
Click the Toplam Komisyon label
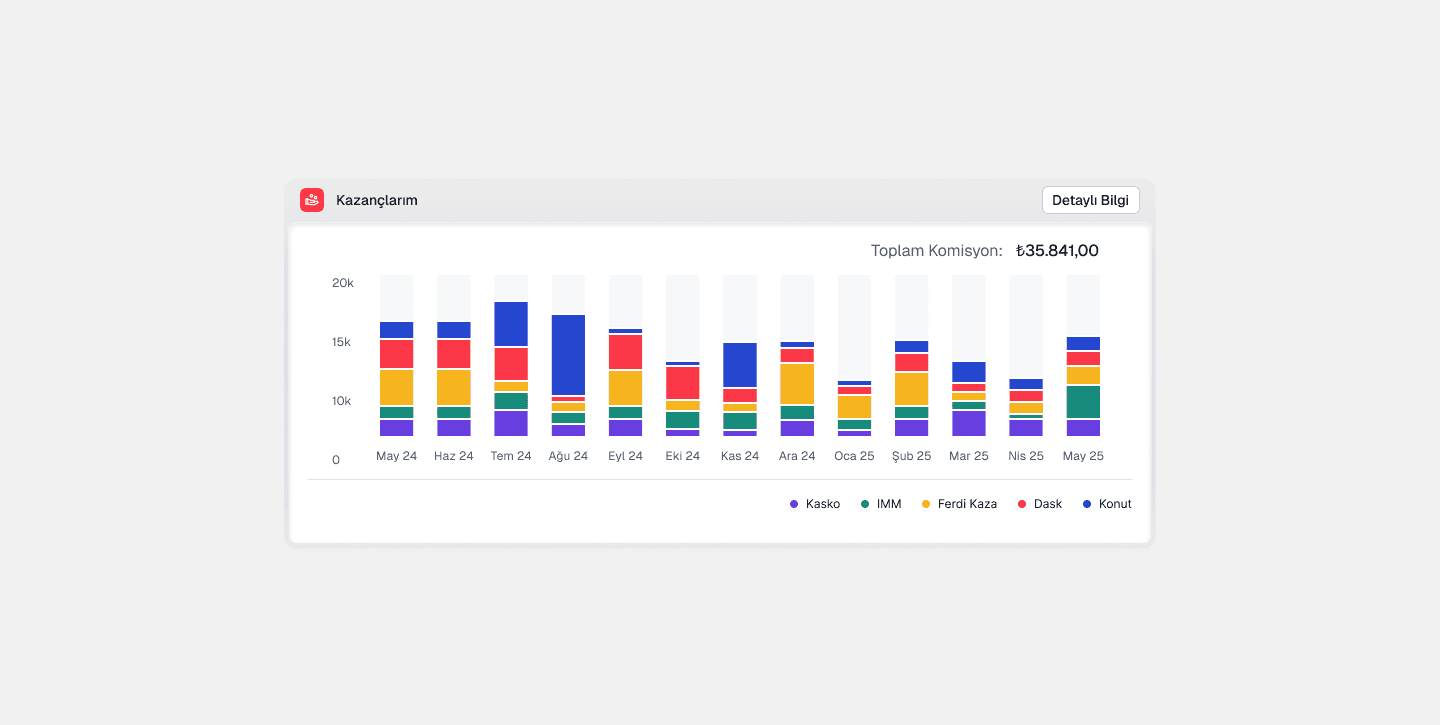[936, 251]
